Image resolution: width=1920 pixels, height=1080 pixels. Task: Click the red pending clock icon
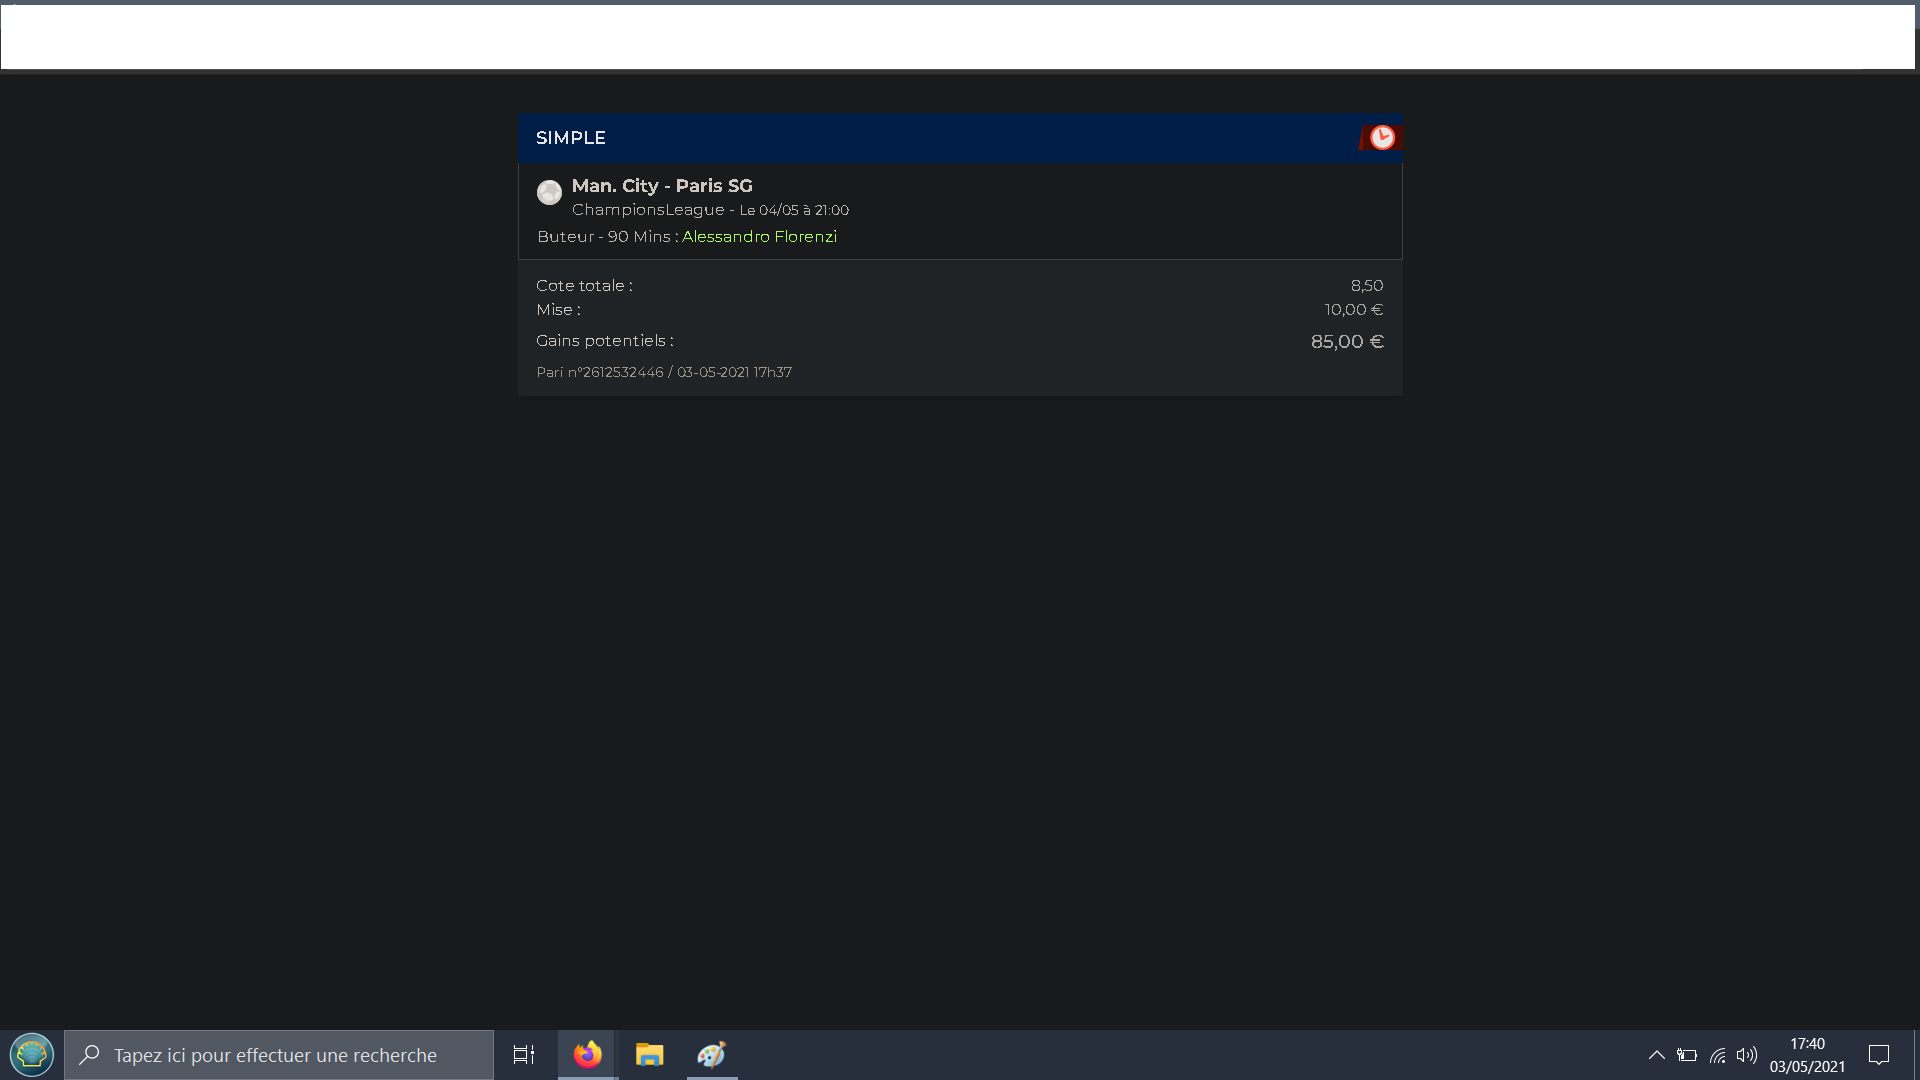[x=1382, y=138]
